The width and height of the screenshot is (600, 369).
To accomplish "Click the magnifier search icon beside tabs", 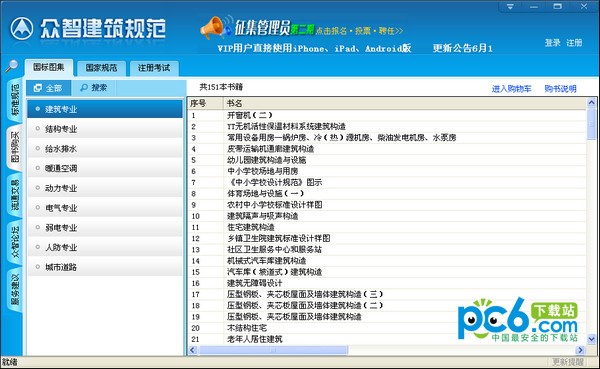I will [12, 66].
